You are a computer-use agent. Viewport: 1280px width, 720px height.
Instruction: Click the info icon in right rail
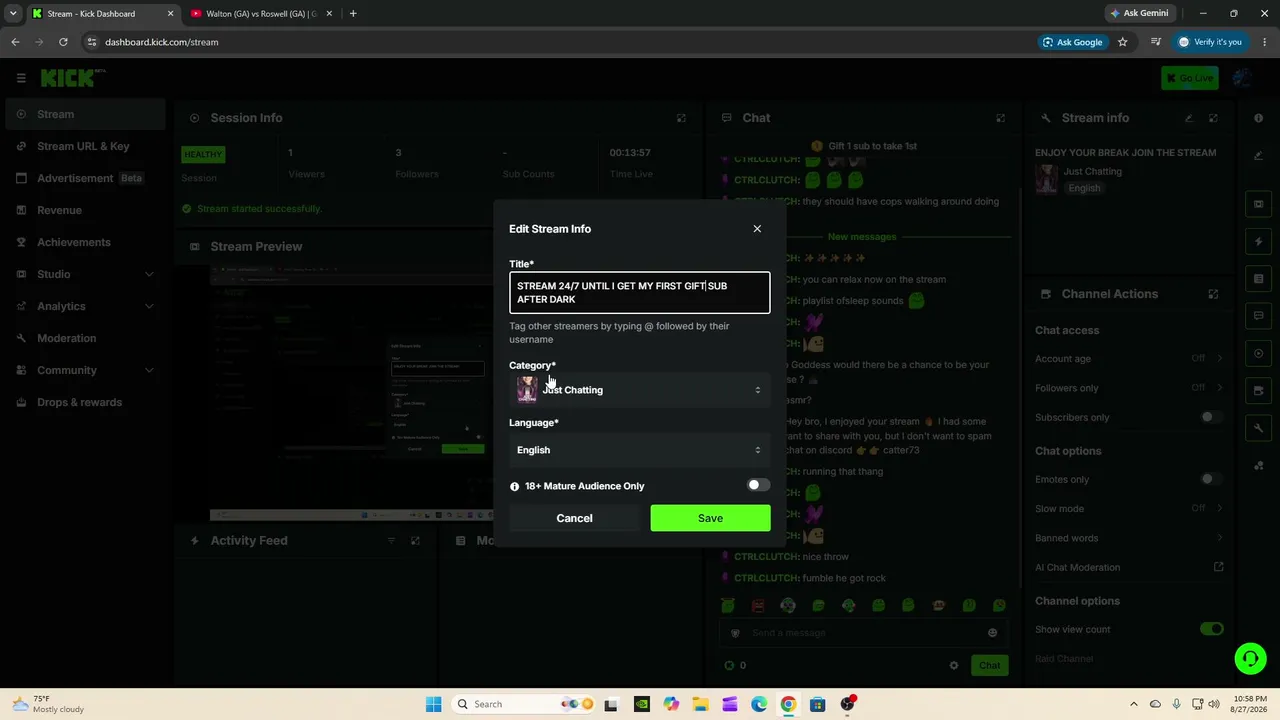coord(1258,118)
